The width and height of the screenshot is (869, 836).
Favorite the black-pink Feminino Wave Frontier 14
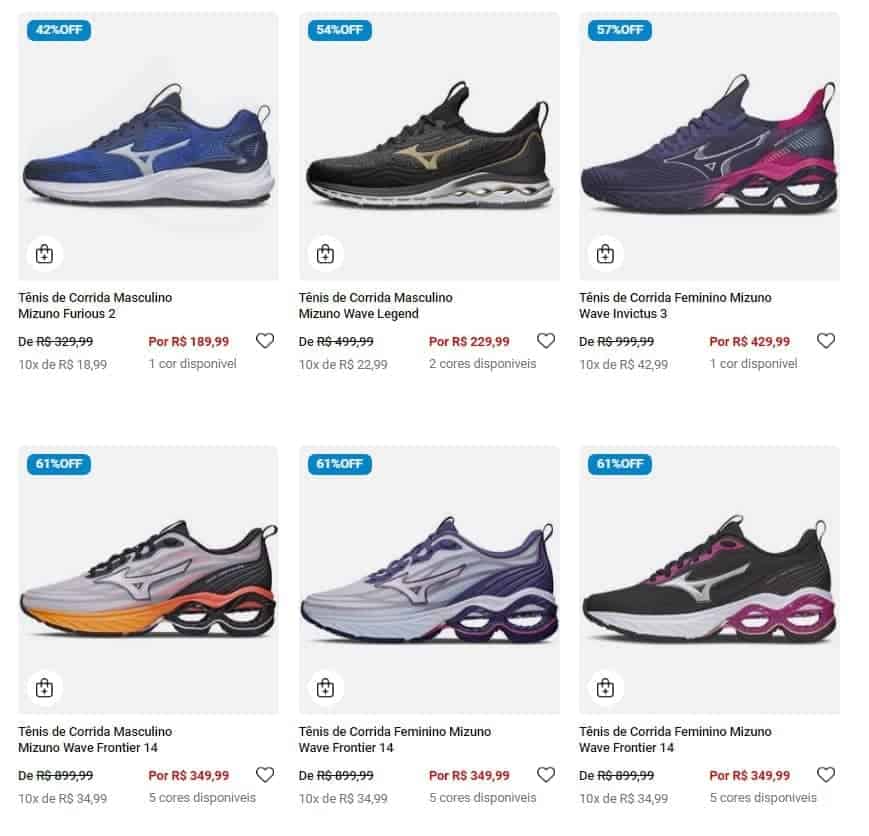pos(826,775)
